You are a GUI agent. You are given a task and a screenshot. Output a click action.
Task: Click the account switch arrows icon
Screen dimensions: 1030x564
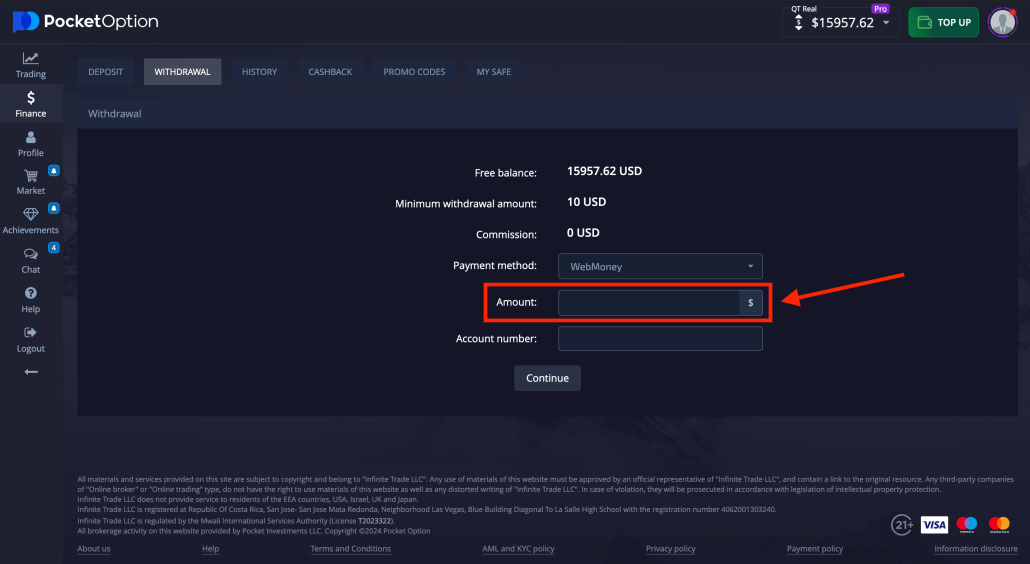tap(799, 22)
